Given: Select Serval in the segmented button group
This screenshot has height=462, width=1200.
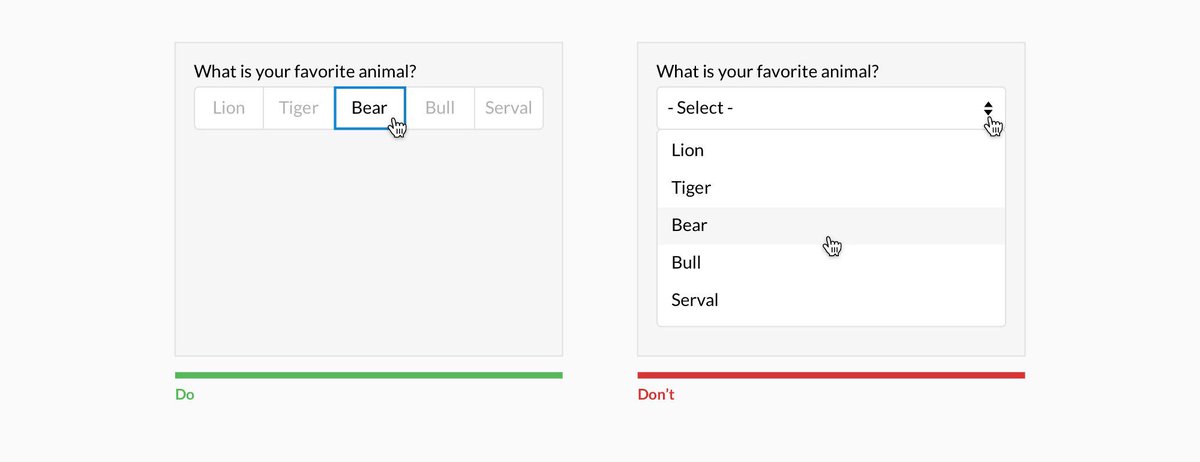Looking at the screenshot, I should [x=508, y=108].
